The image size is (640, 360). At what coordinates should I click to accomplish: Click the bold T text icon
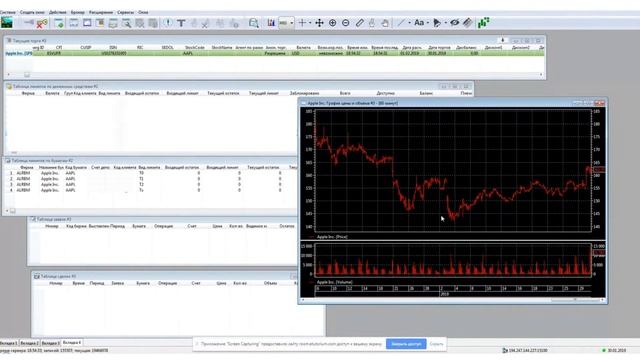[x=181, y=23]
